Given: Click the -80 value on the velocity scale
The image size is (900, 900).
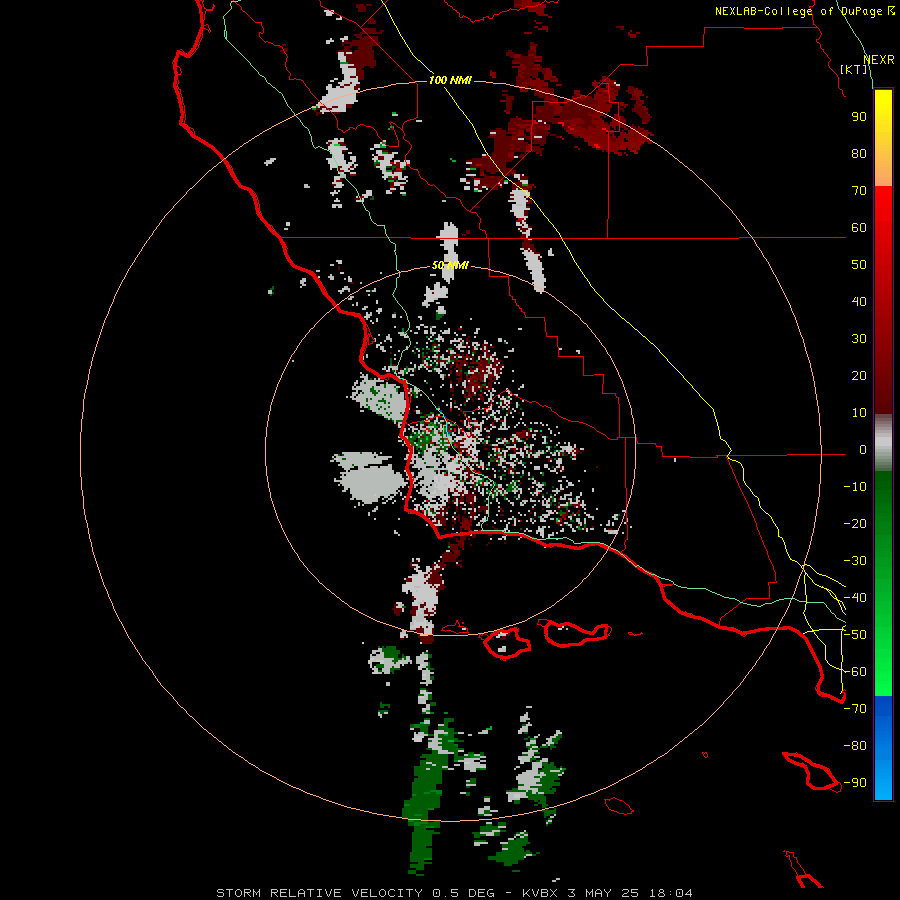Looking at the screenshot, I should click(x=855, y=746).
